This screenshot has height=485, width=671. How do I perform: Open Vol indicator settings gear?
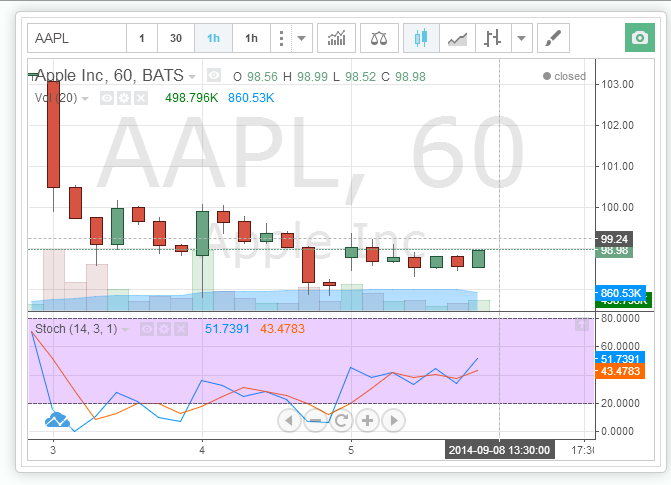124,98
